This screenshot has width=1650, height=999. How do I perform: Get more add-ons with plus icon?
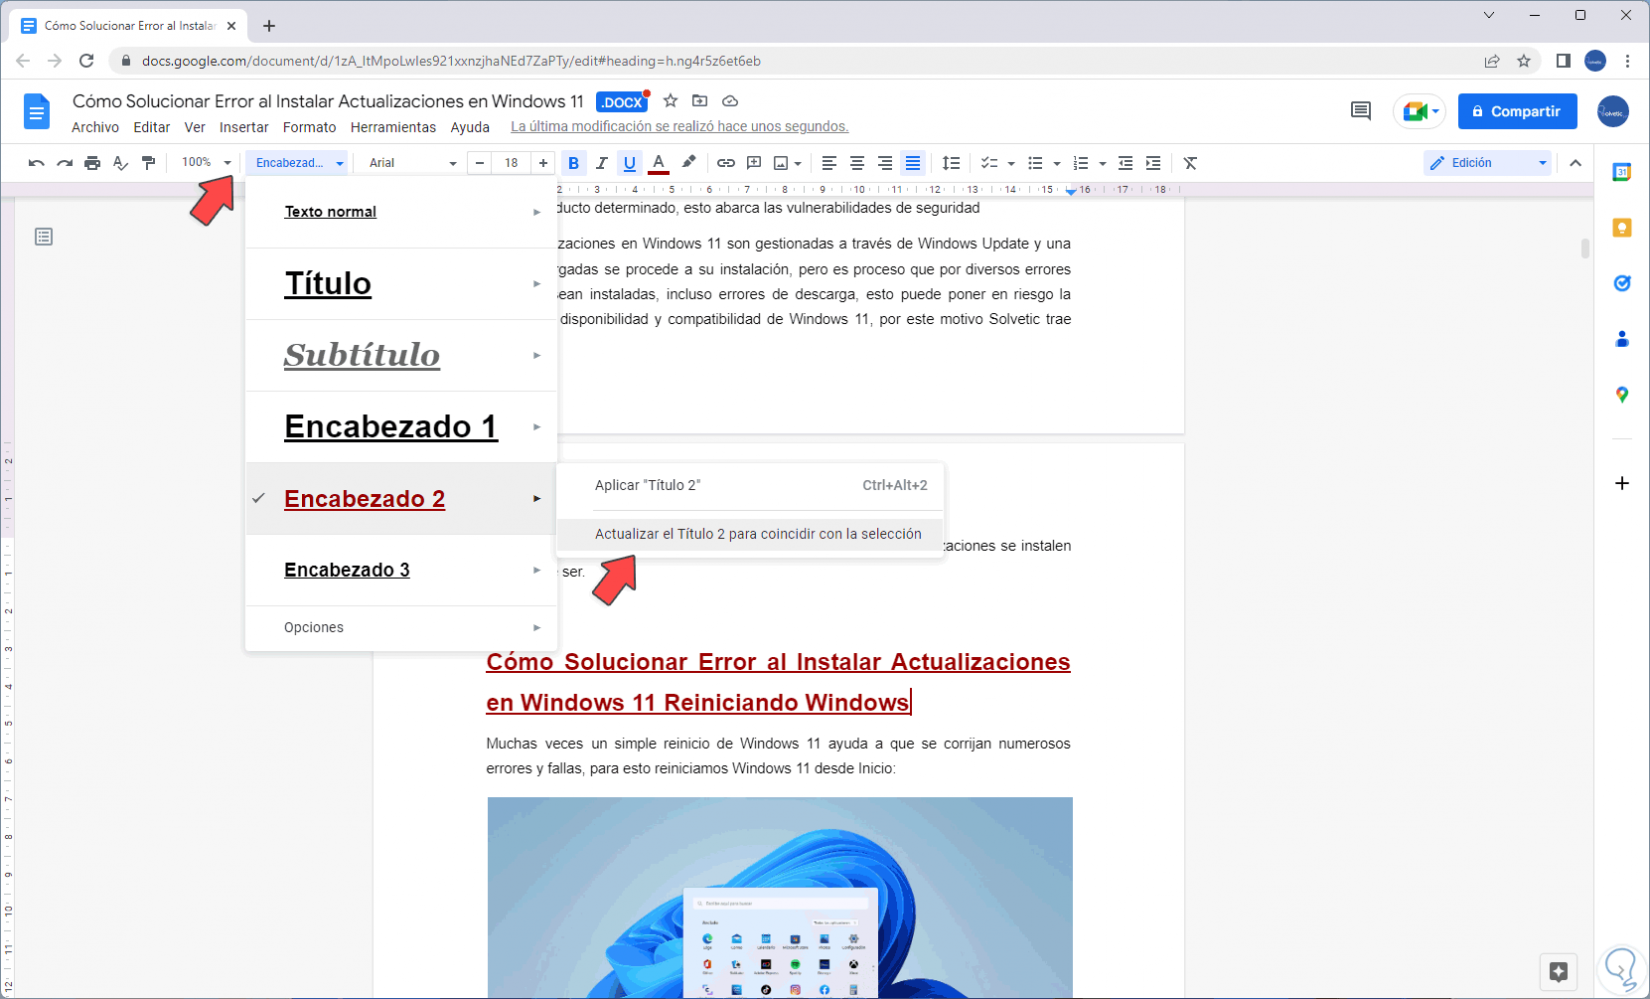coord(1622,483)
